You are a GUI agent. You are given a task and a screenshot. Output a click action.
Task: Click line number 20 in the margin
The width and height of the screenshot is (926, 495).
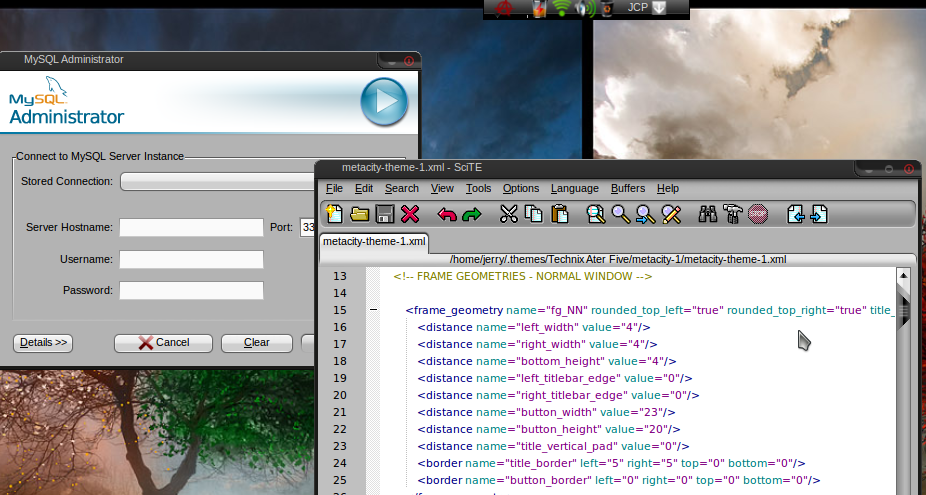click(x=340, y=395)
